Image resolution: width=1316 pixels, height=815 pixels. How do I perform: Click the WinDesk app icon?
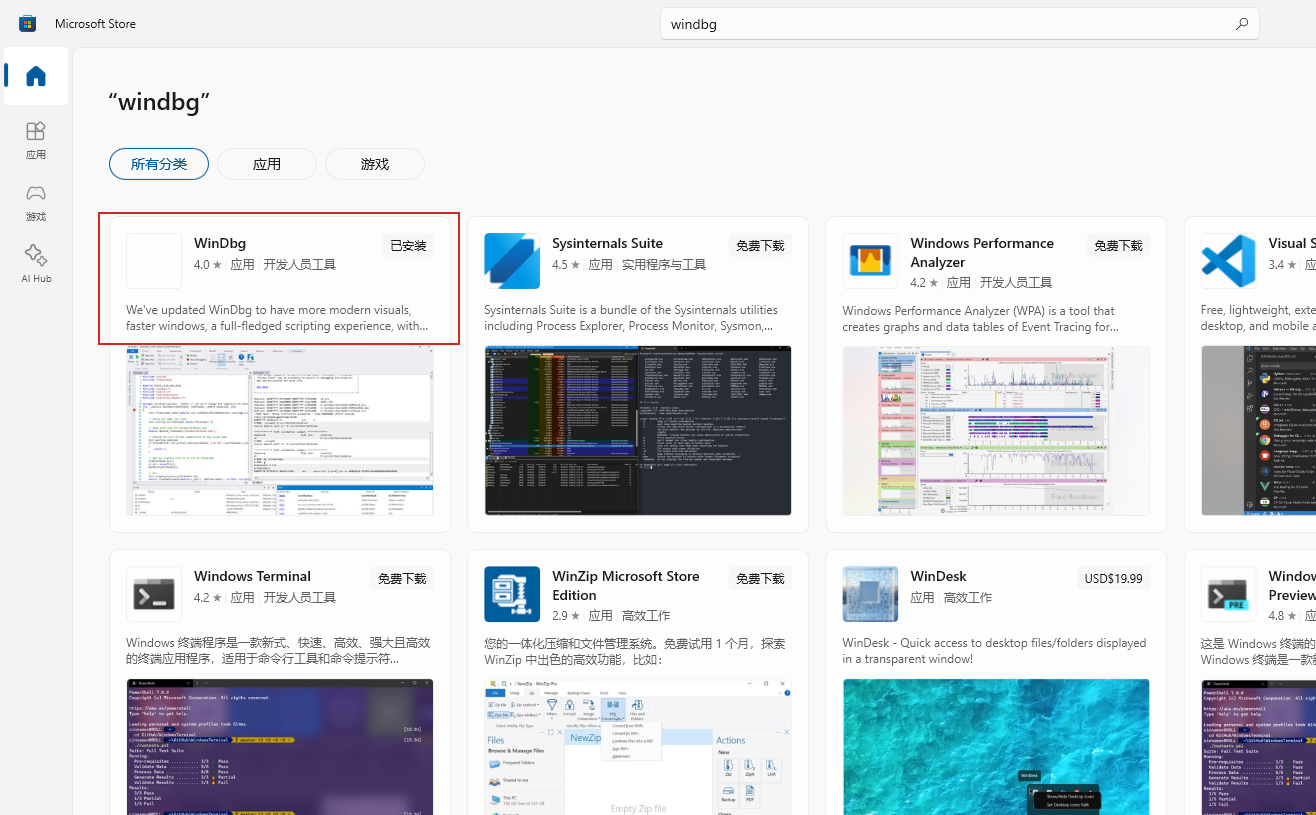(870, 594)
